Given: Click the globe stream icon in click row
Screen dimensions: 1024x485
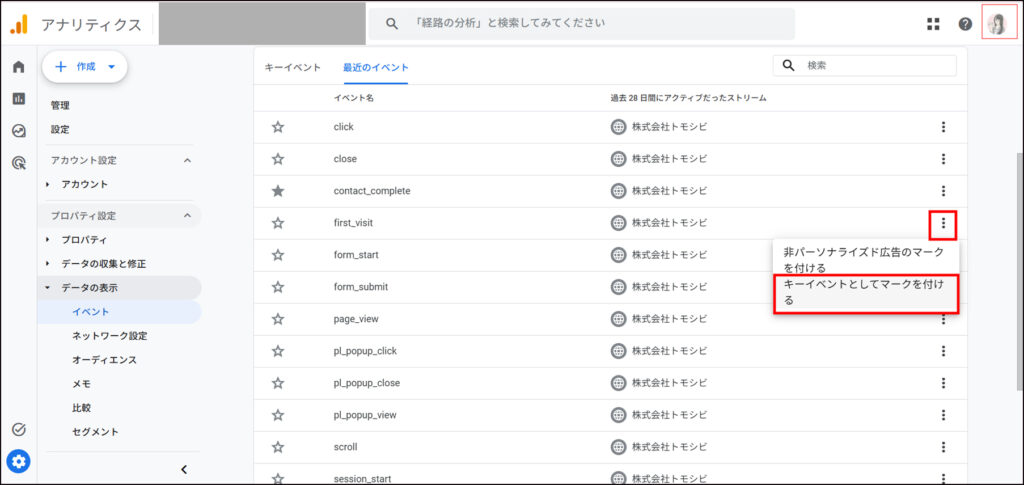Looking at the screenshot, I should click(x=618, y=127).
